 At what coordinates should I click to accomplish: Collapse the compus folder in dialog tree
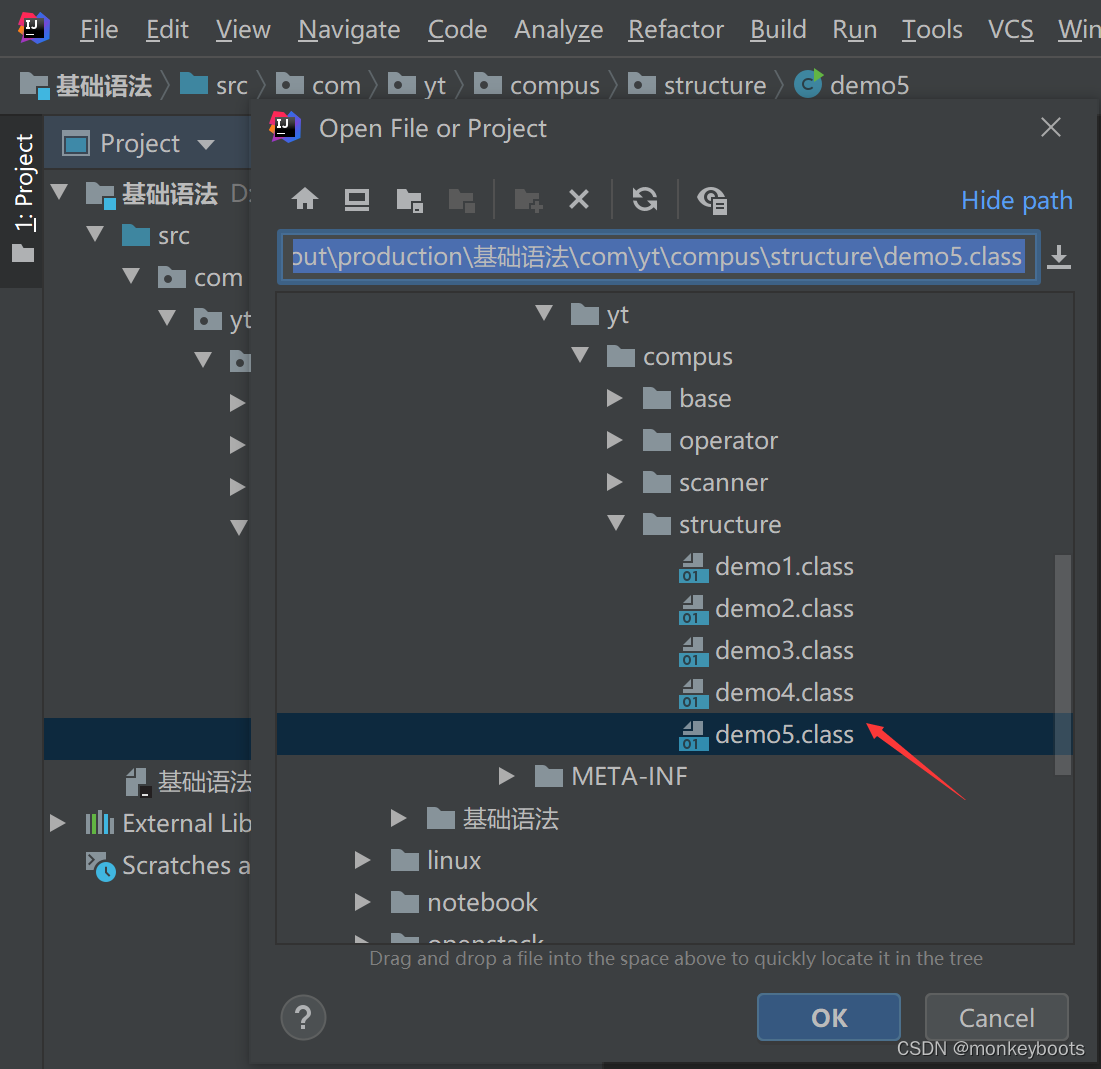[580, 355]
